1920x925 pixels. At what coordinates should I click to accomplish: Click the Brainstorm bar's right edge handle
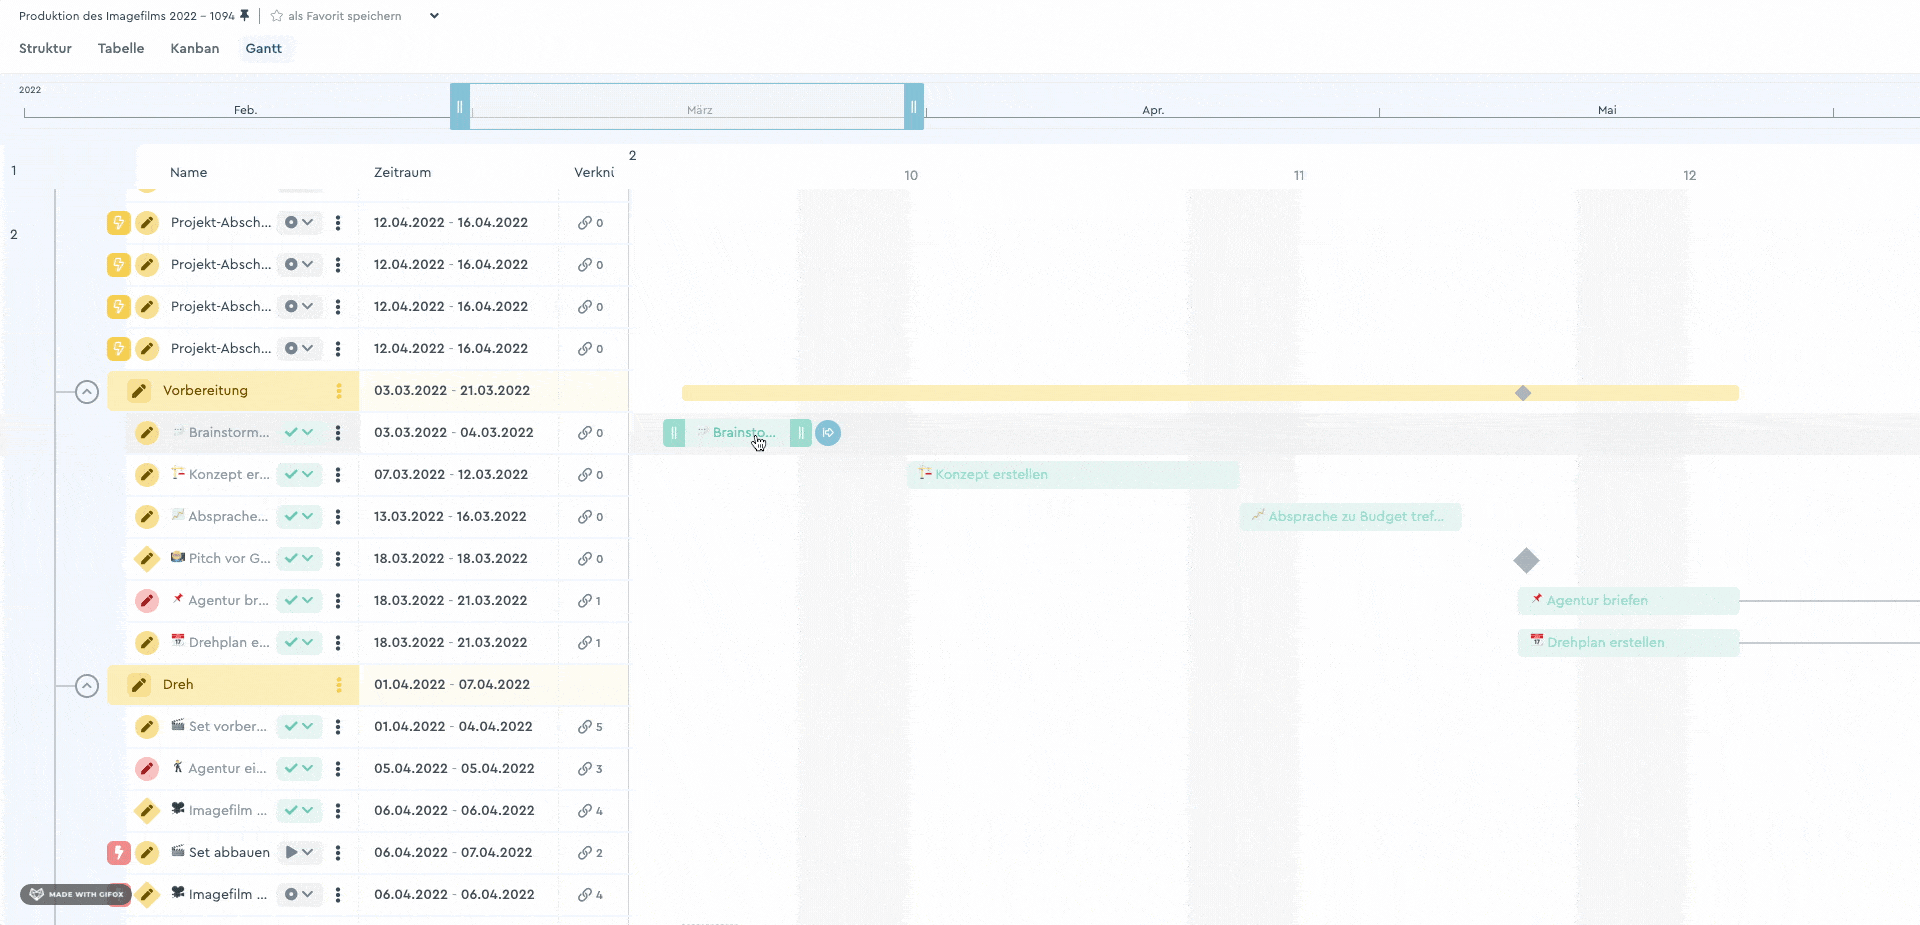click(801, 433)
